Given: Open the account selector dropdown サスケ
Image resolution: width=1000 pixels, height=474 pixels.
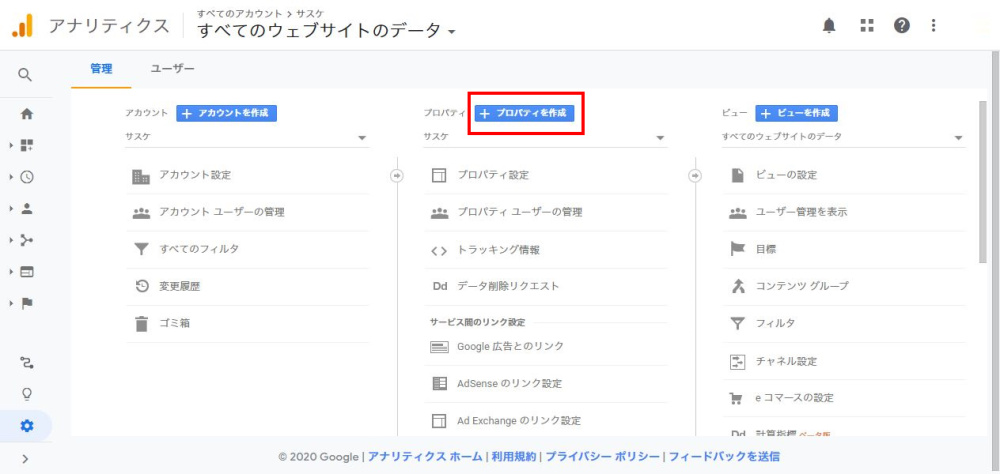Looking at the screenshot, I should (246, 138).
